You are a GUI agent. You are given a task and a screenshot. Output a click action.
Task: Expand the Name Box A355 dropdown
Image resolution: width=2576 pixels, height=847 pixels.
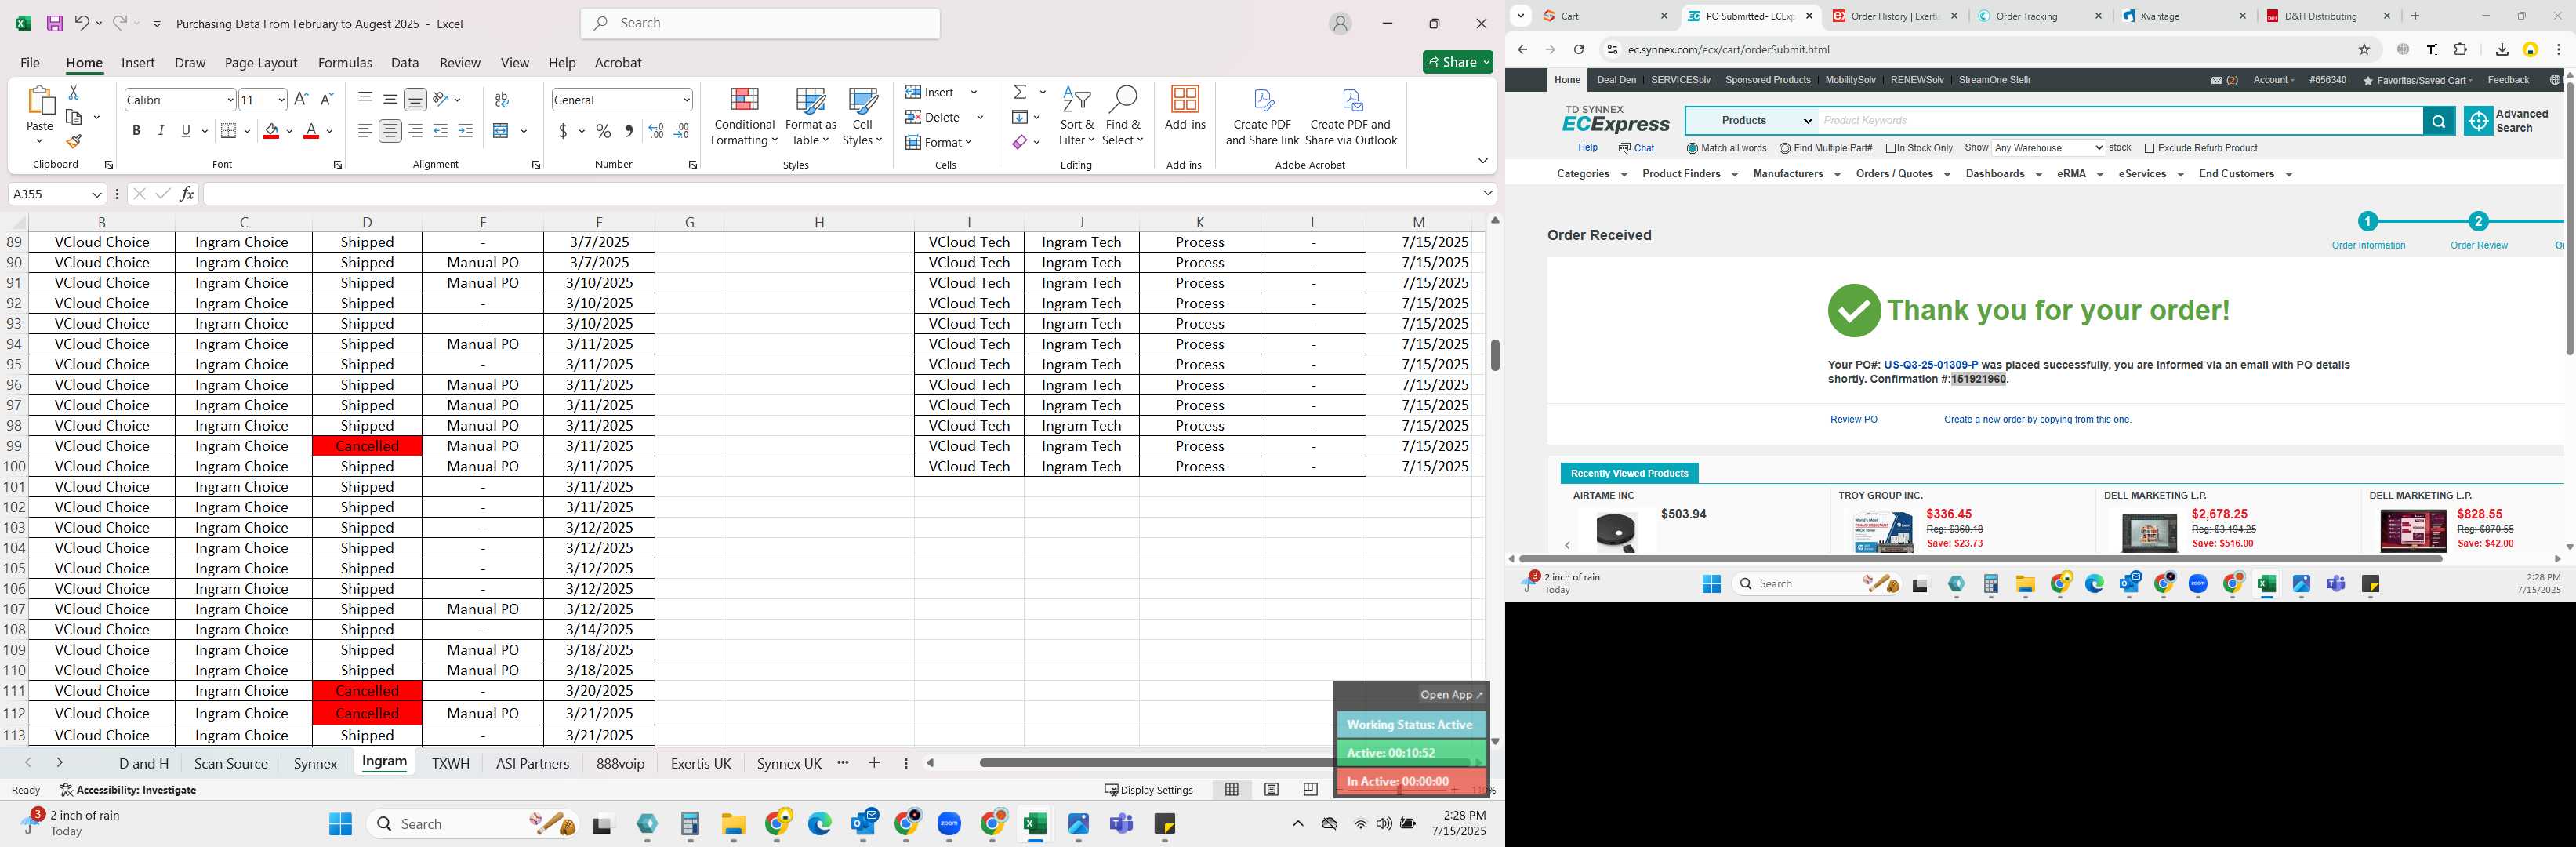97,194
